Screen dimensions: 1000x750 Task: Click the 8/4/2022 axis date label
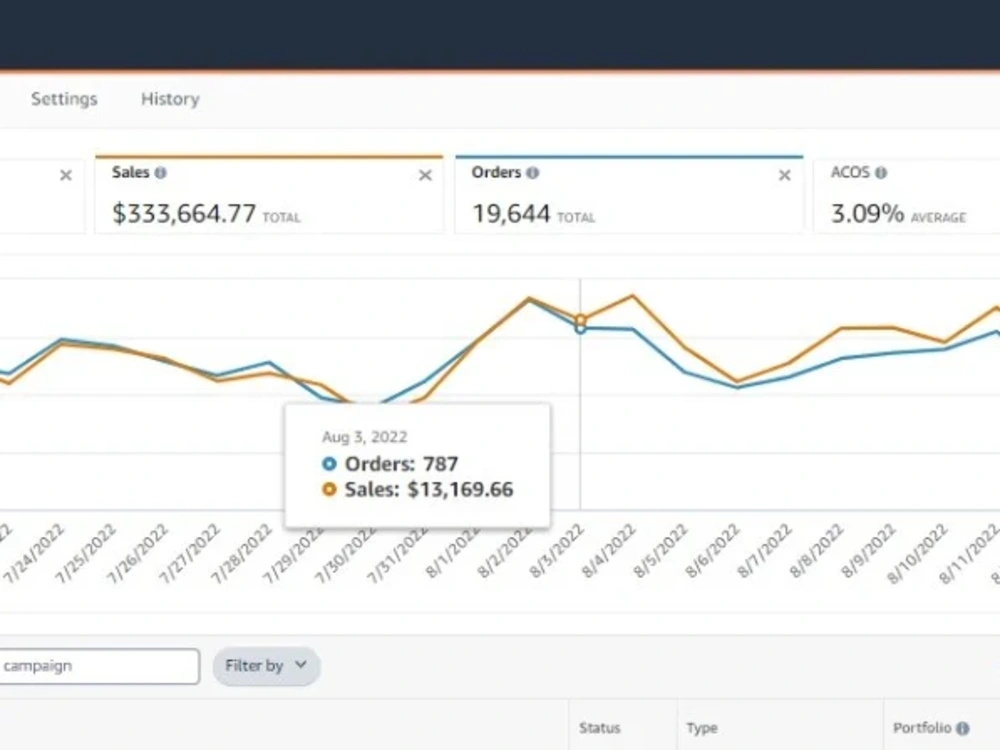coord(608,550)
